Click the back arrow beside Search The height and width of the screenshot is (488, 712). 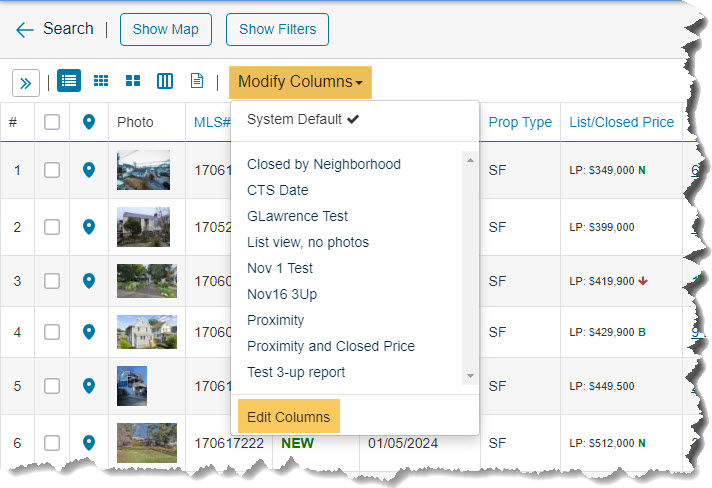tap(25, 30)
